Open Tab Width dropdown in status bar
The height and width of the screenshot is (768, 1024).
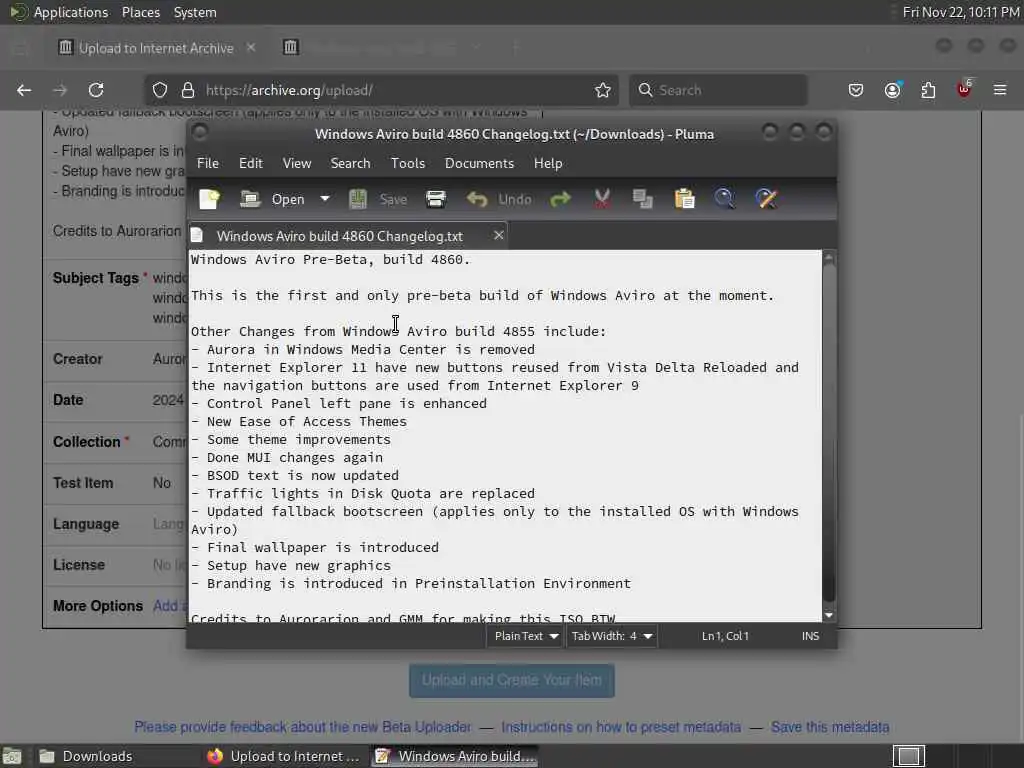click(611, 635)
